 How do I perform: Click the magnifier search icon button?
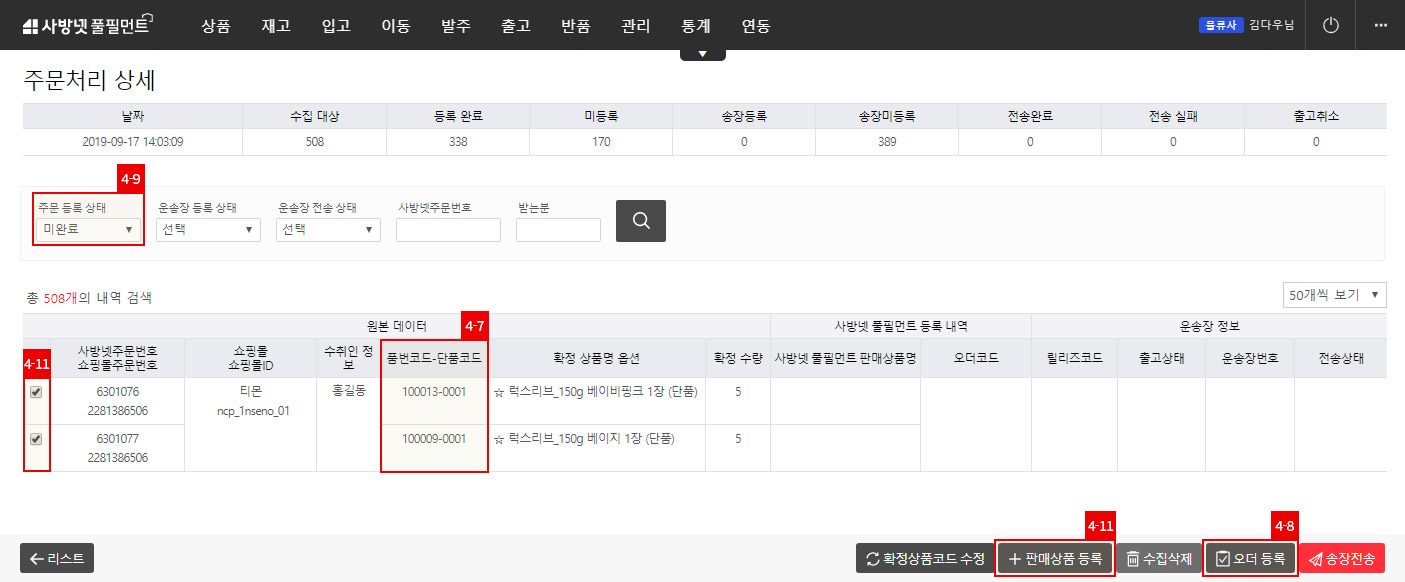640,221
